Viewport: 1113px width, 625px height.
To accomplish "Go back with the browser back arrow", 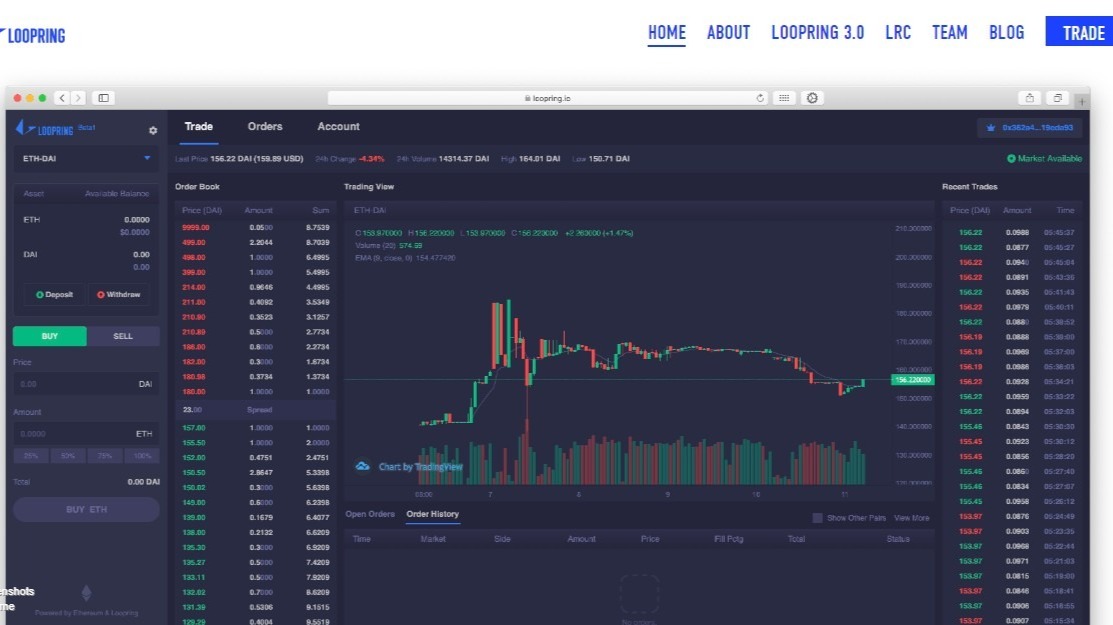I will tap(62, 98).
